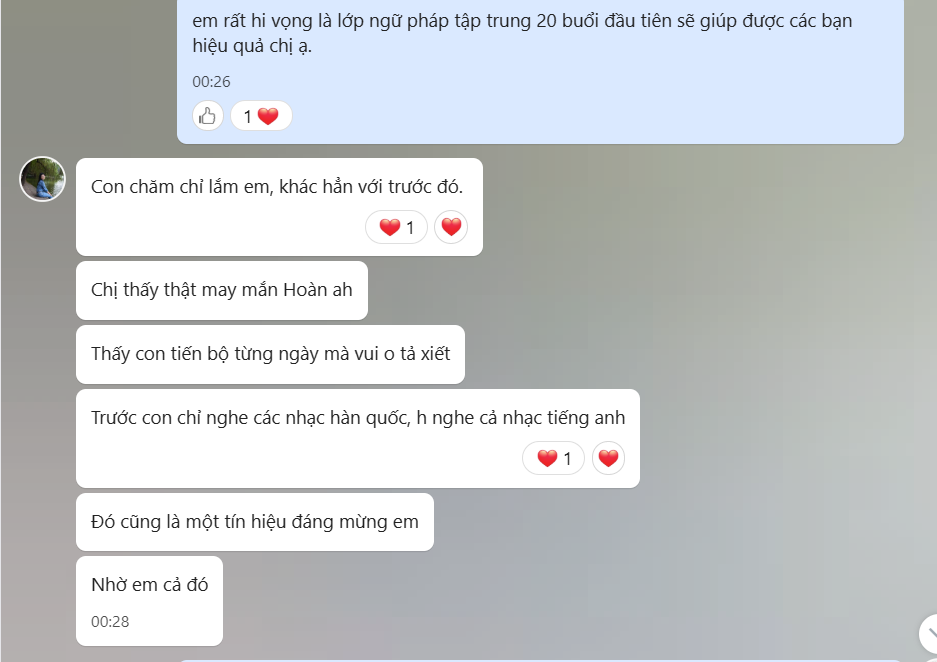
Task: Jump to latest messages with down-arrow button
Action: (x=929, y=633)
